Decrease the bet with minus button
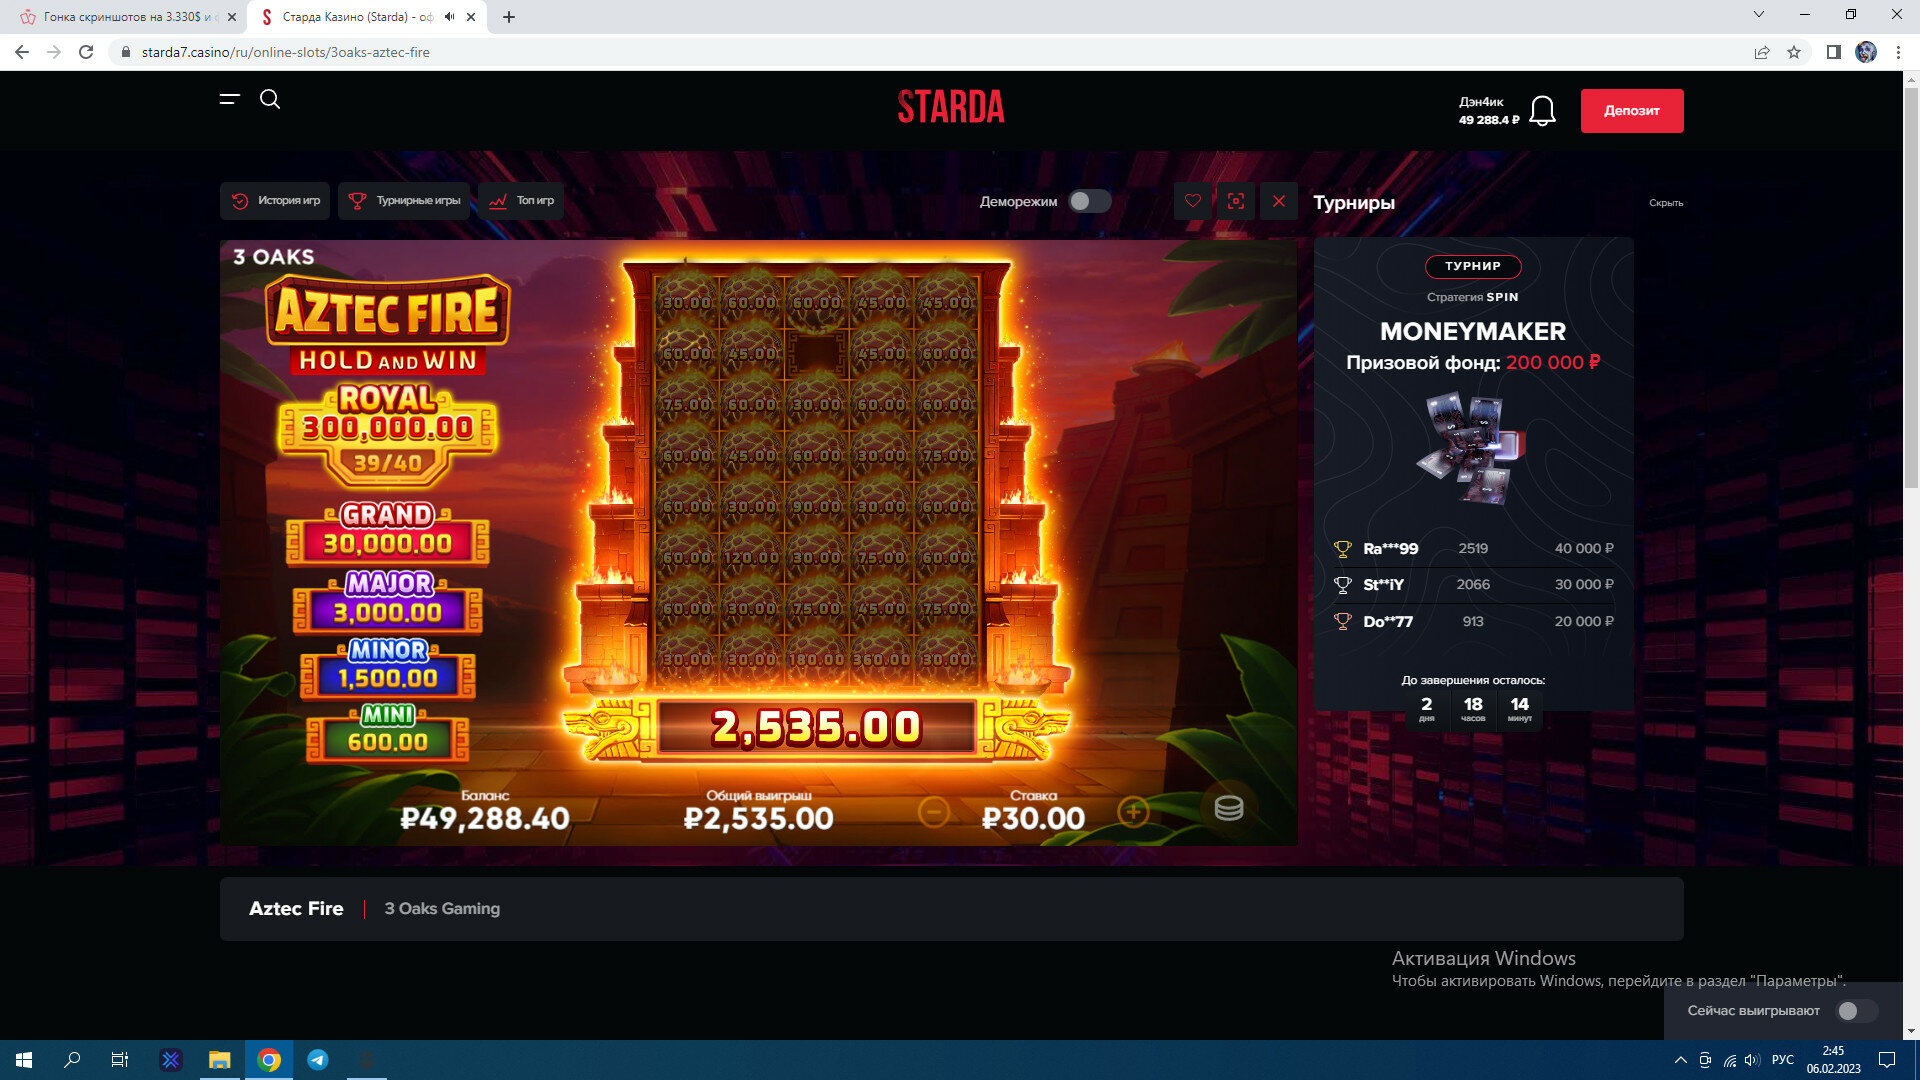 (x=933, y=812)
